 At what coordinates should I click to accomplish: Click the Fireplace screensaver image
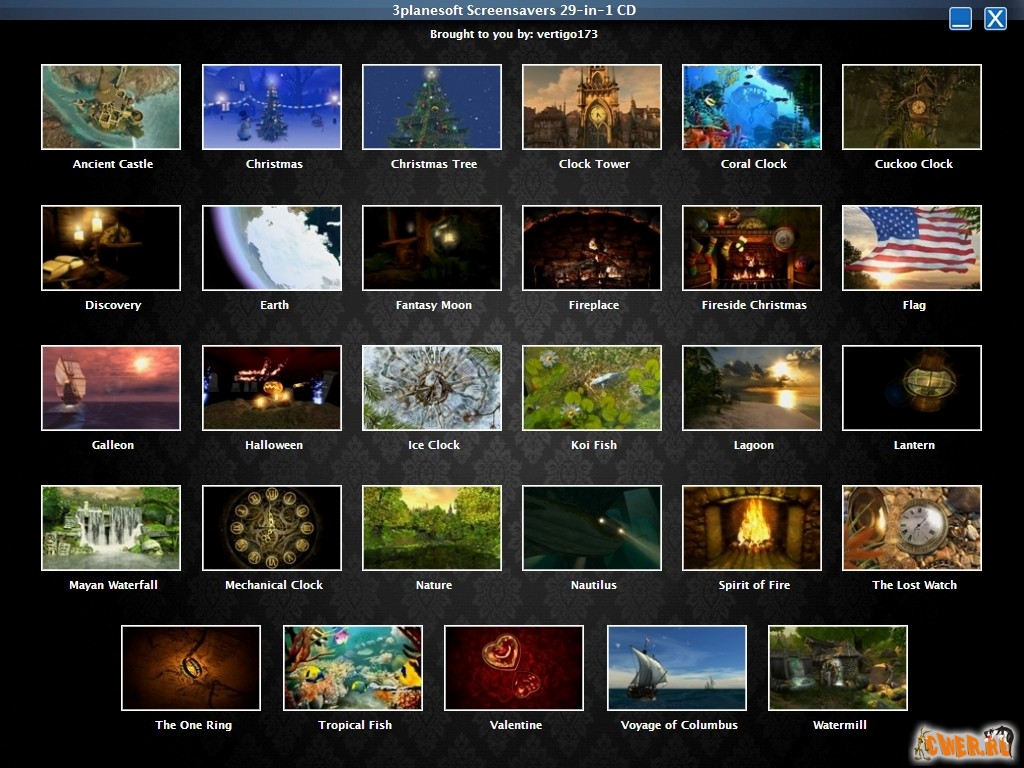591,248
